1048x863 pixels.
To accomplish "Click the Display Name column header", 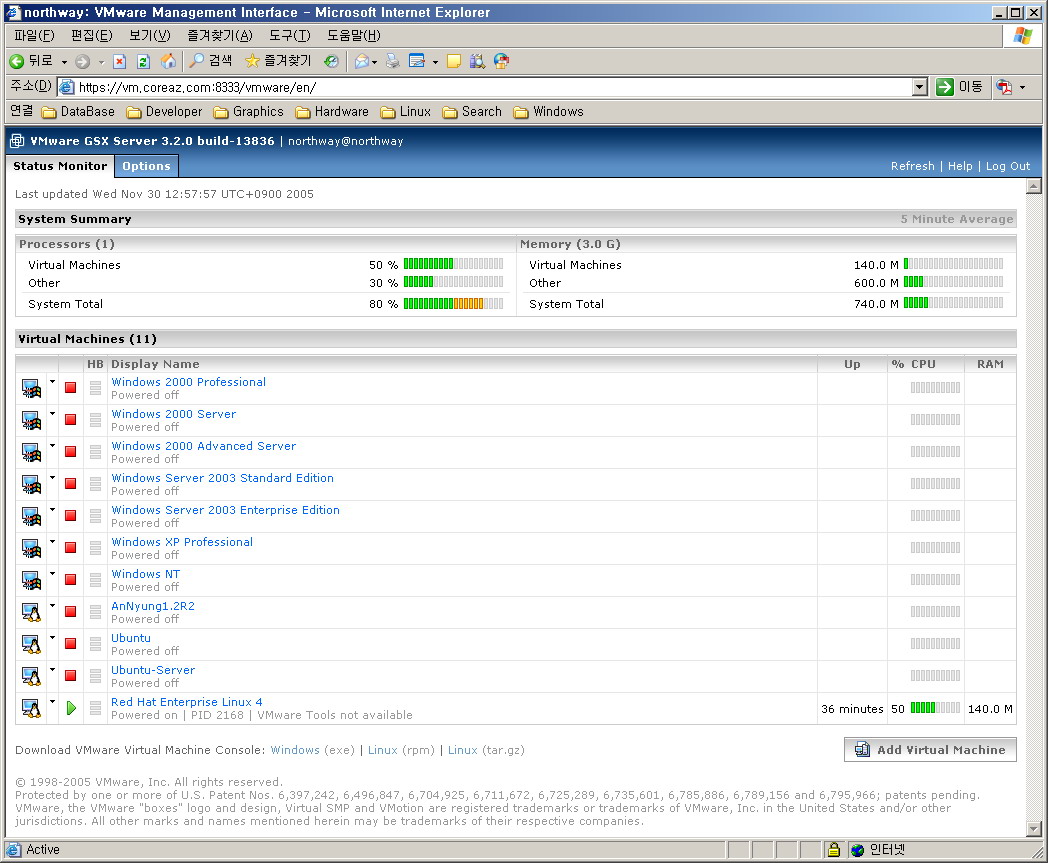I will pyautogui.click(x=155, y=364).
